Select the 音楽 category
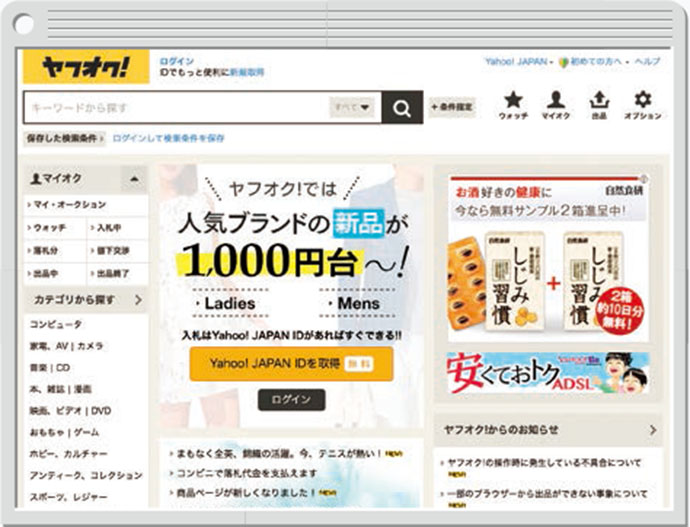Image resolution: width=690 pixels, height=527 pixels. point(38,368)
